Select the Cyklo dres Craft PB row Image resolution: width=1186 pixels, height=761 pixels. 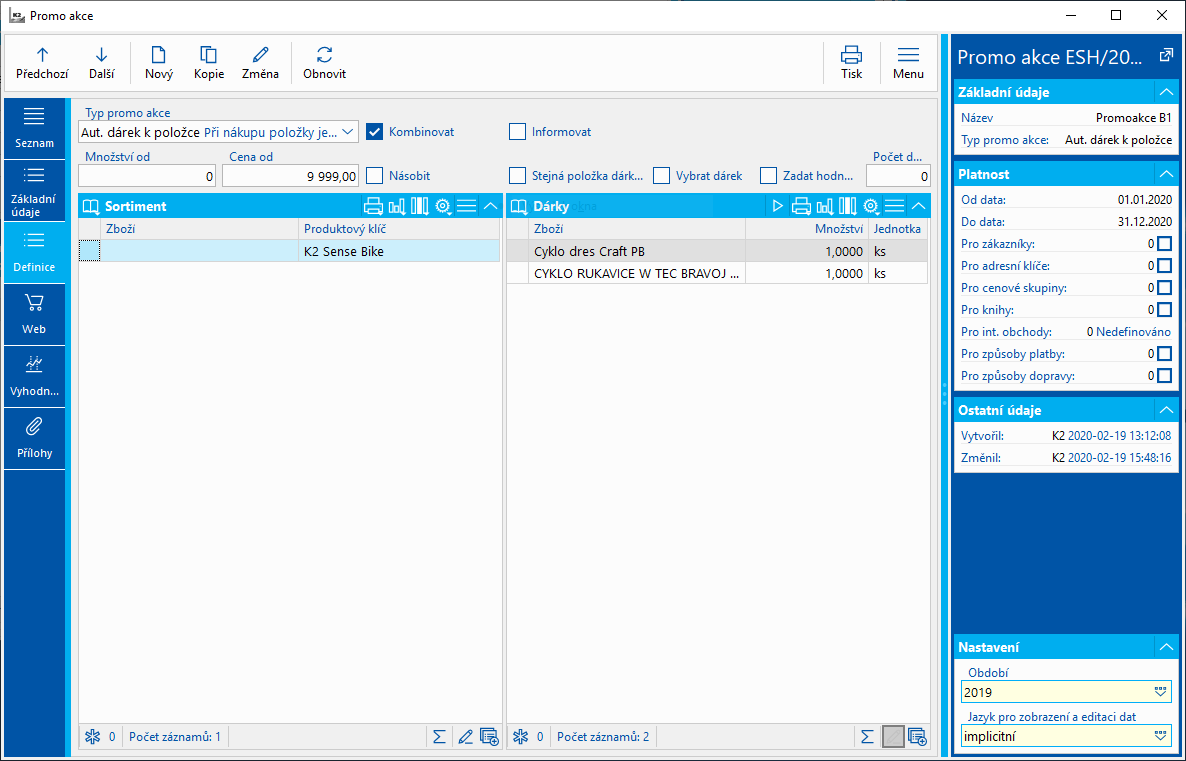(717, 251)
